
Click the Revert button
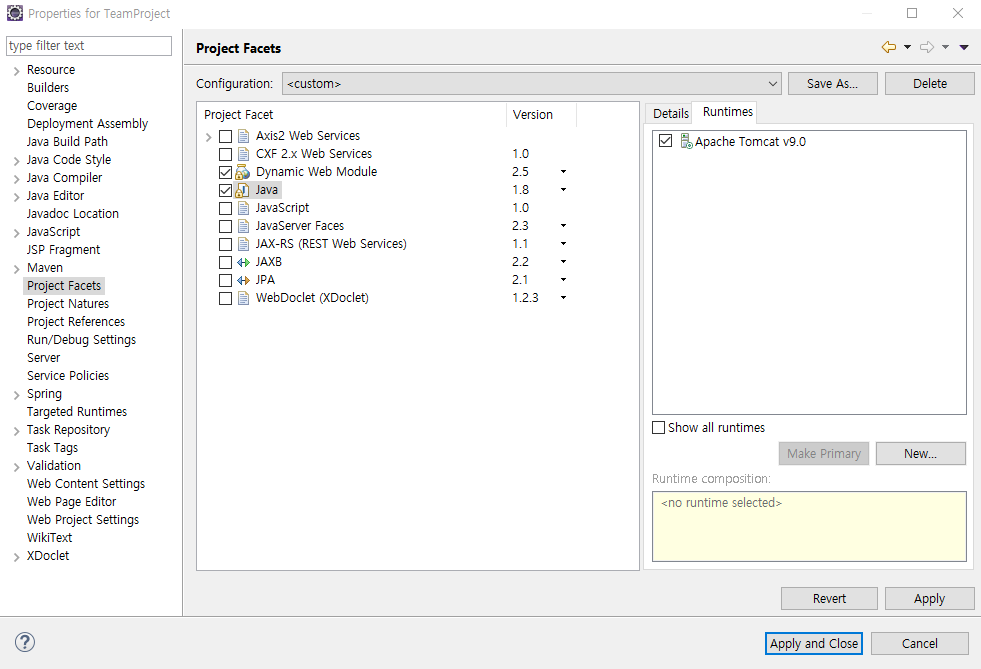[x=829, y=598]
